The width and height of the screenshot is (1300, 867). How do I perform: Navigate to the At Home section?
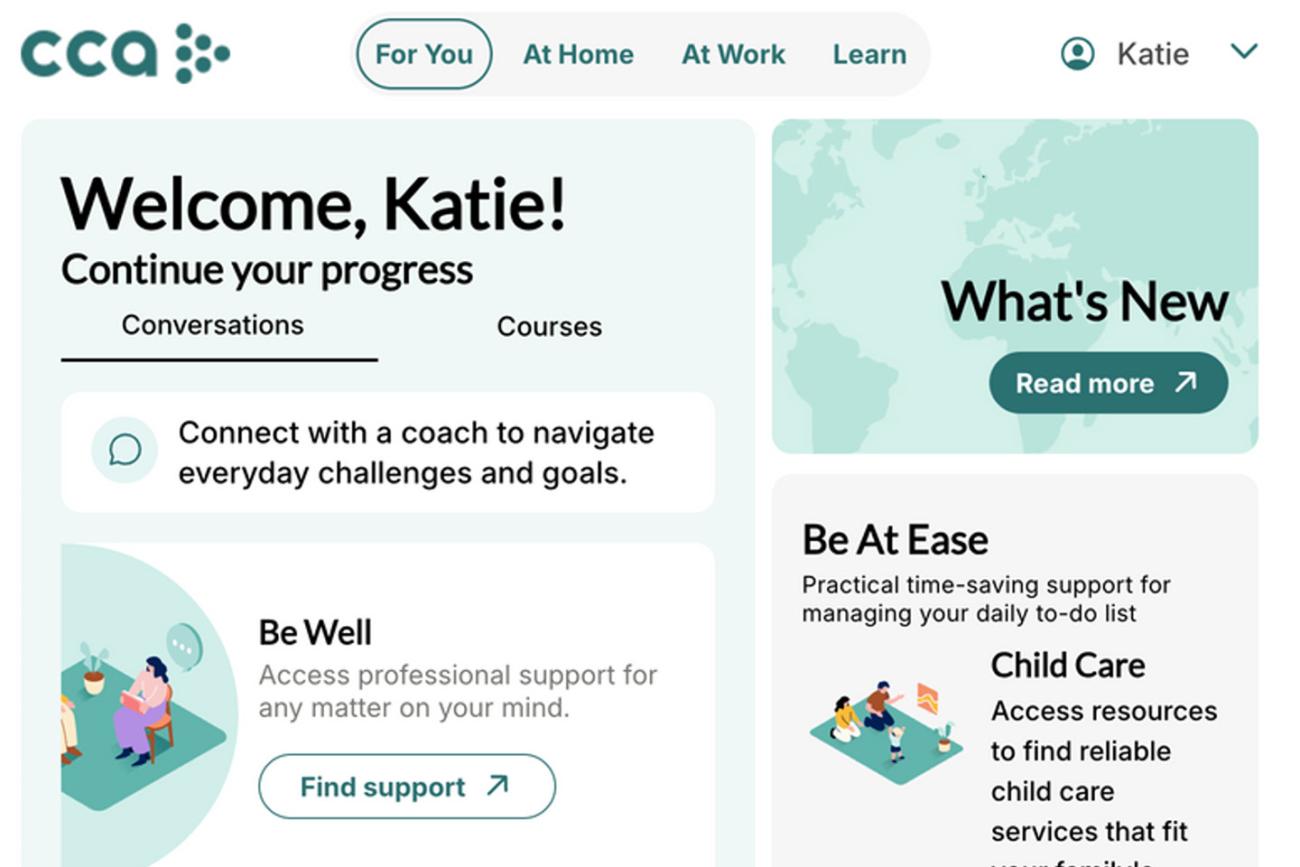coord(578,54)
